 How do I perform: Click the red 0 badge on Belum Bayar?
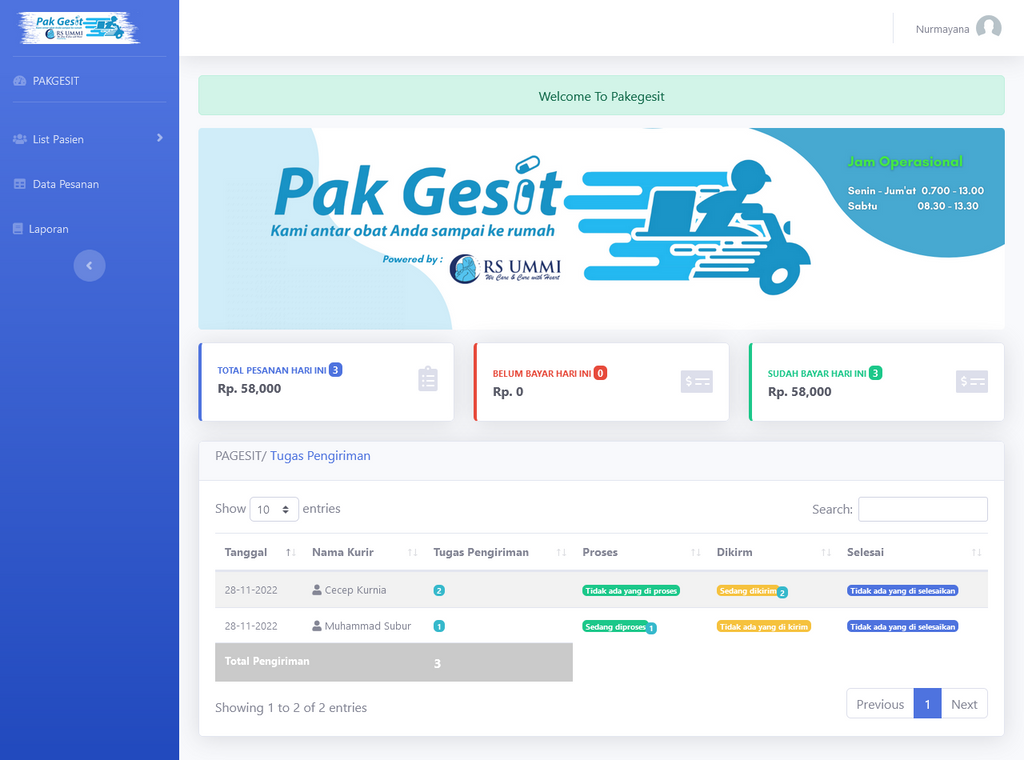(600, 373)
